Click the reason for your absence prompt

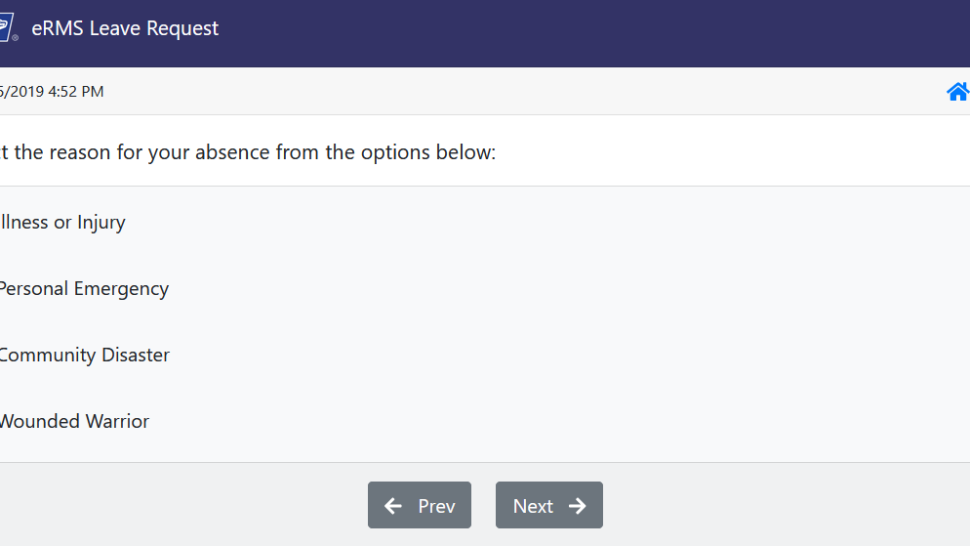[247, 152]
